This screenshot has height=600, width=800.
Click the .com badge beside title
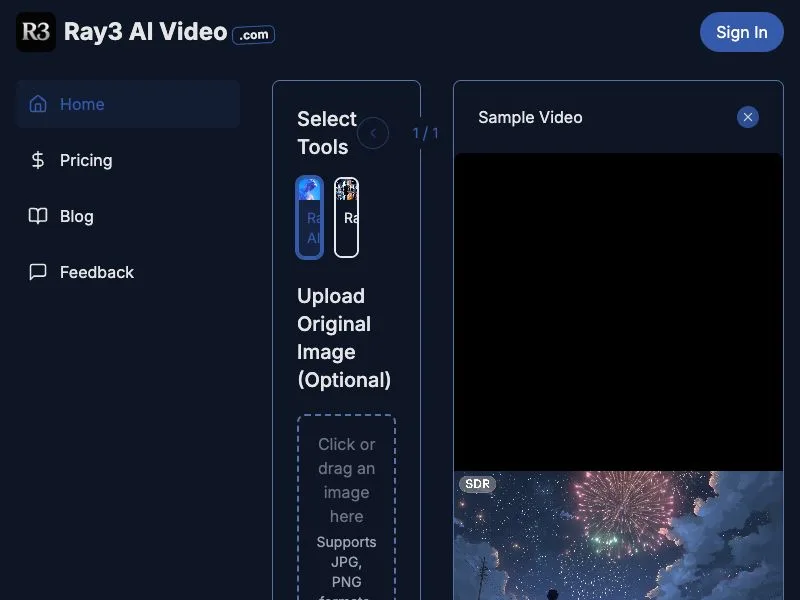(x=254, y=35)
